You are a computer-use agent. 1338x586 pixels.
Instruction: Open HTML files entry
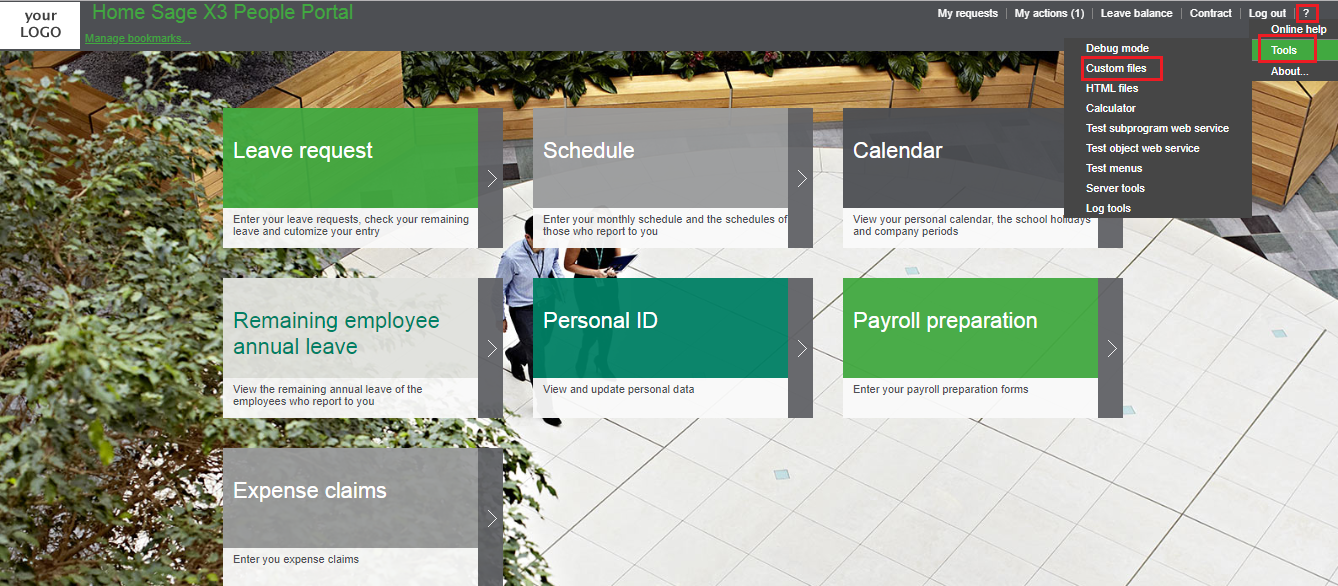point(1112,88)
